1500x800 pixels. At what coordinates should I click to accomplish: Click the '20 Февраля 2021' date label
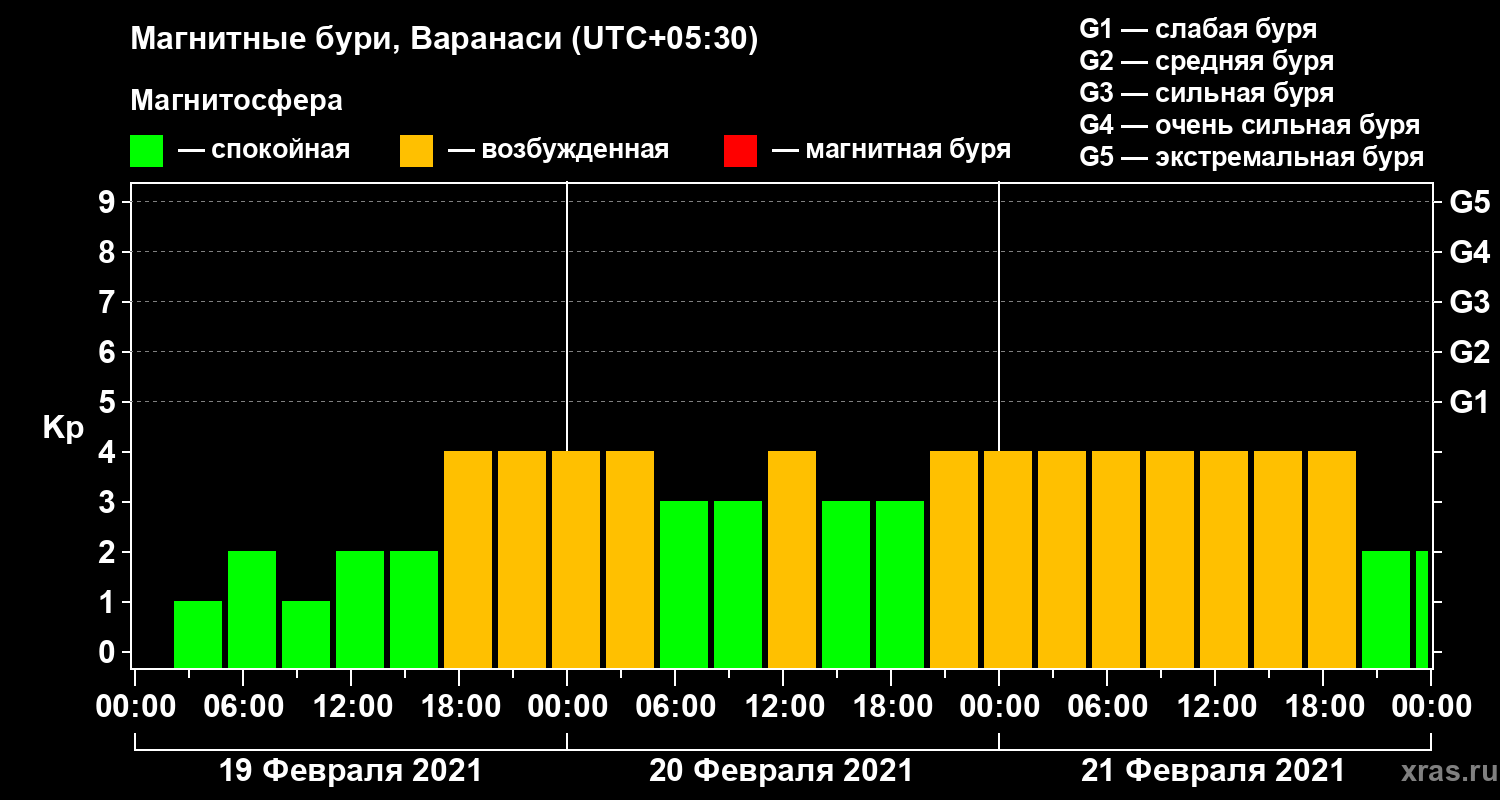(x=782, y=771)
